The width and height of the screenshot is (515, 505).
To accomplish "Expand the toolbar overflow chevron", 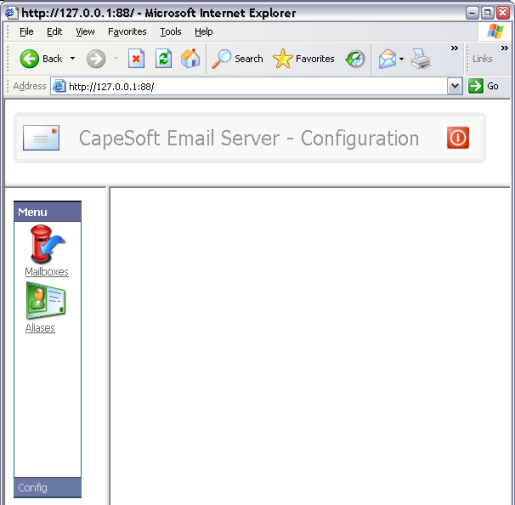I will (454, 48).
